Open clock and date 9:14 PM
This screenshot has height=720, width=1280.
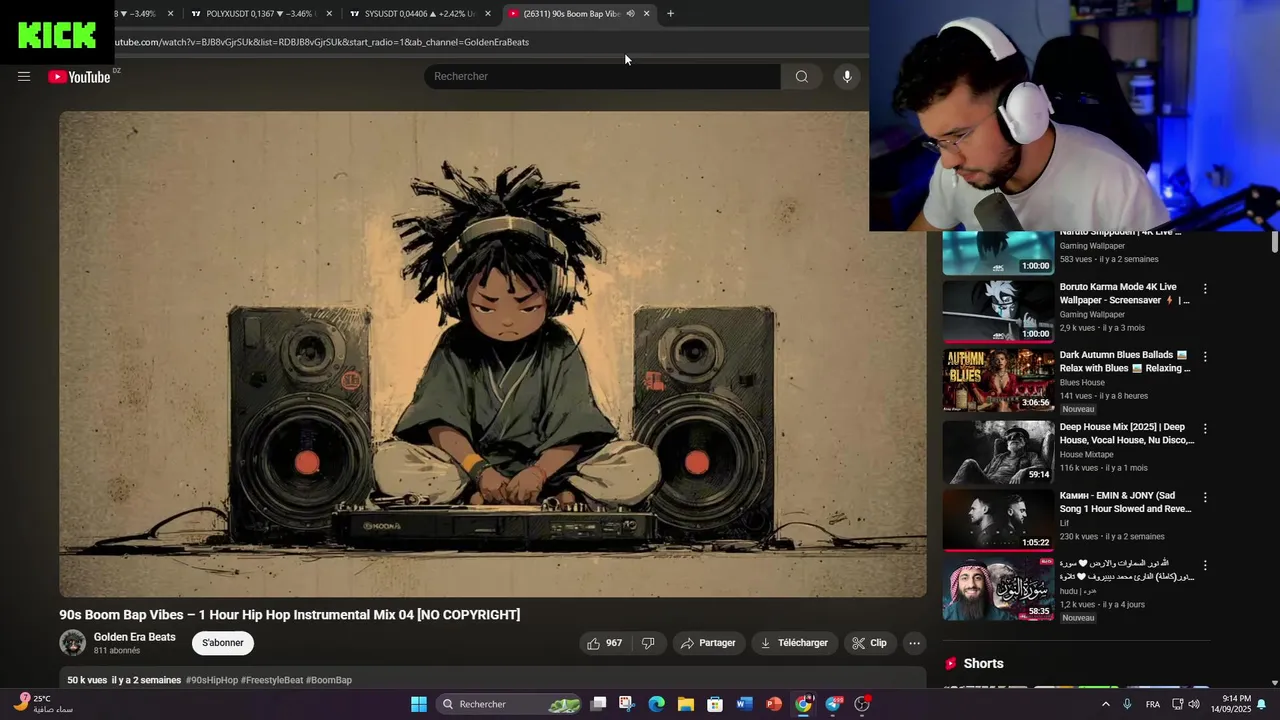click(x=1230, y=704)
